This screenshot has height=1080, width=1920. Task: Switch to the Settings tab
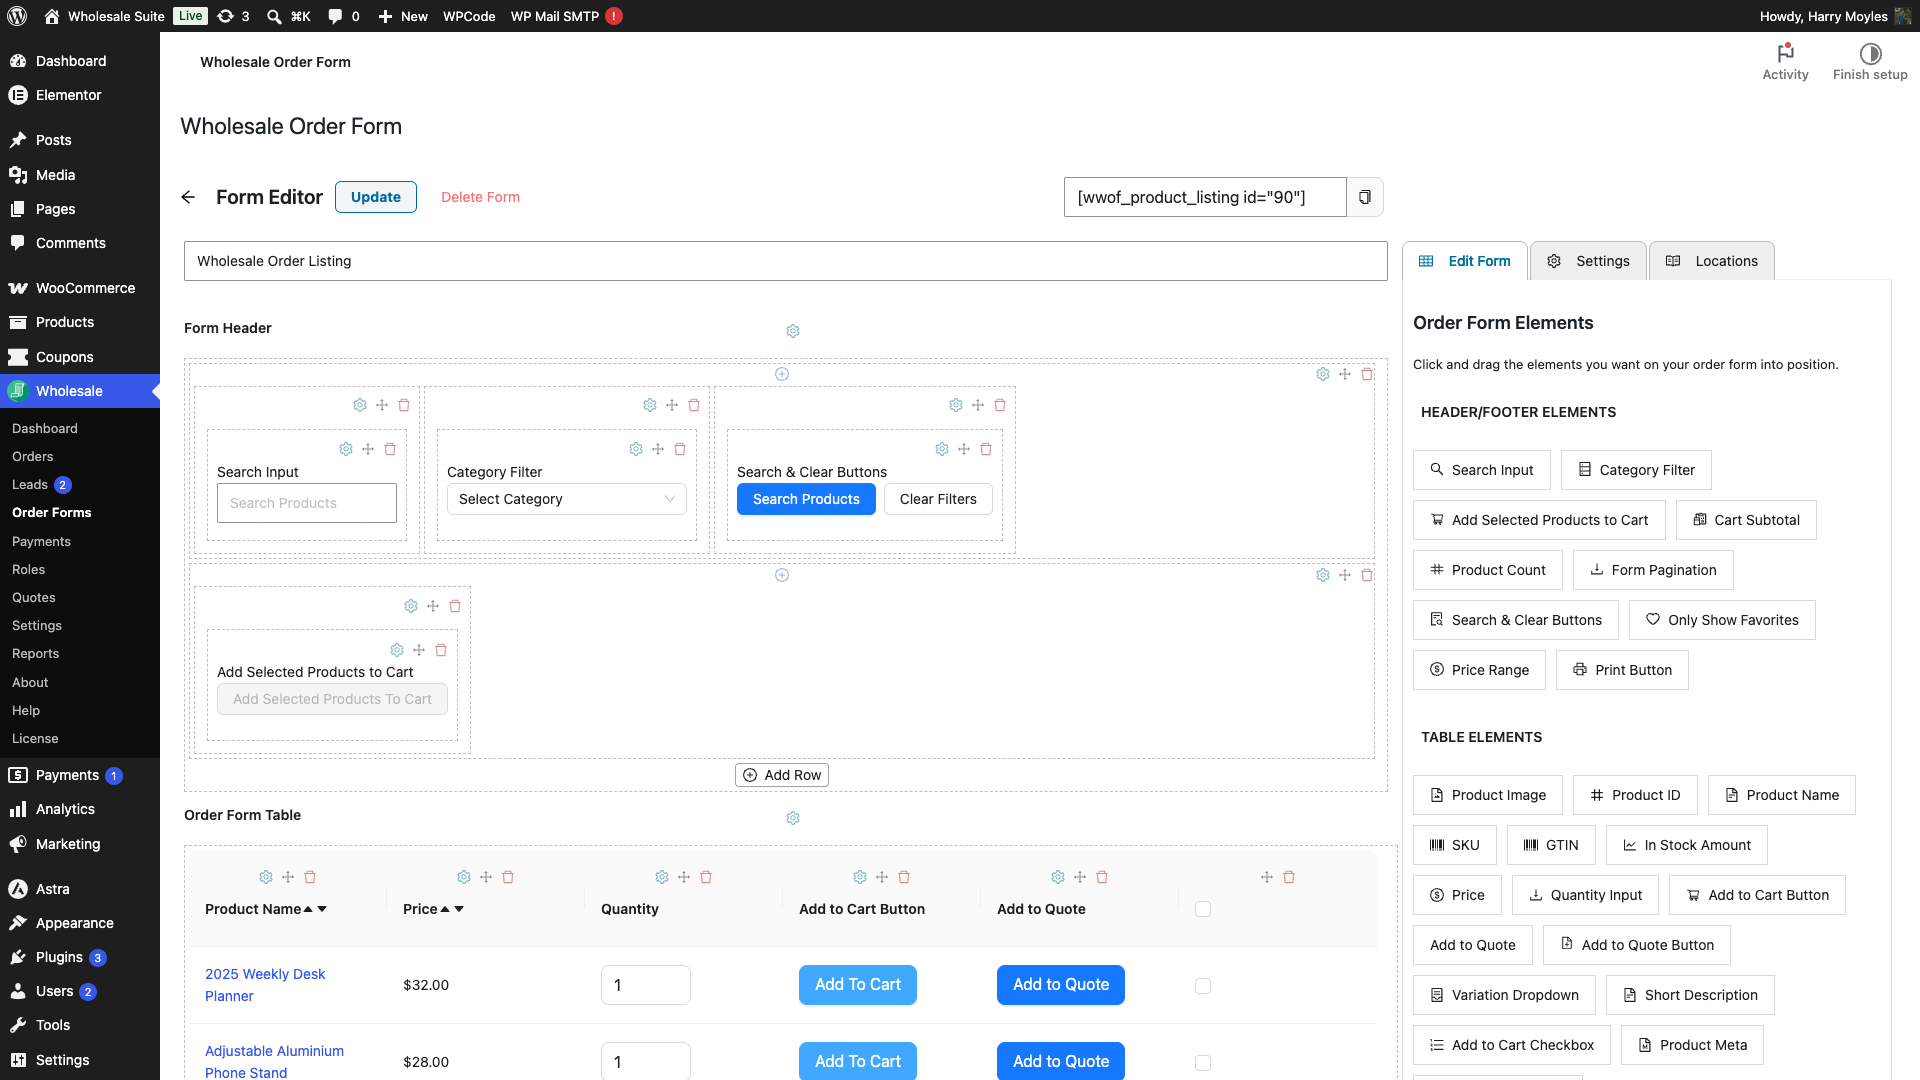1588,261
